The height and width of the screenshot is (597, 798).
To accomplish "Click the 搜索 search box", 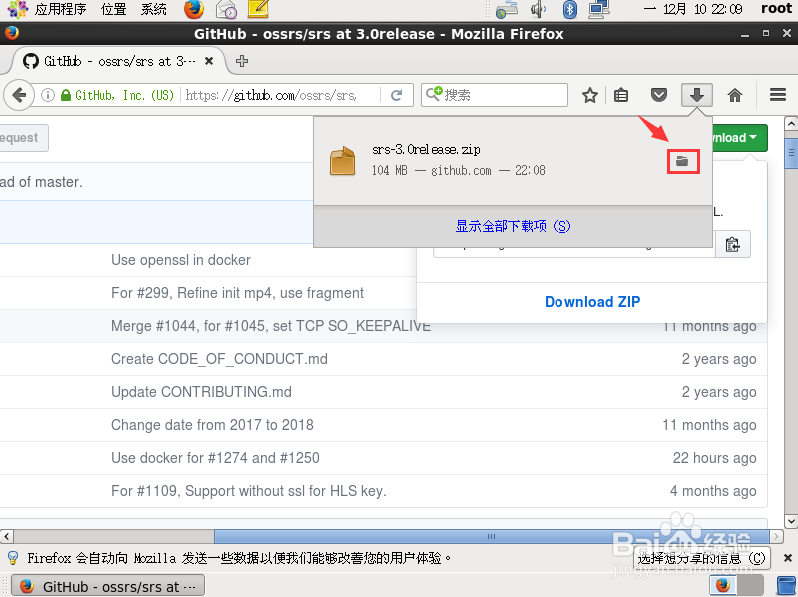I will [x=494, y=95].
